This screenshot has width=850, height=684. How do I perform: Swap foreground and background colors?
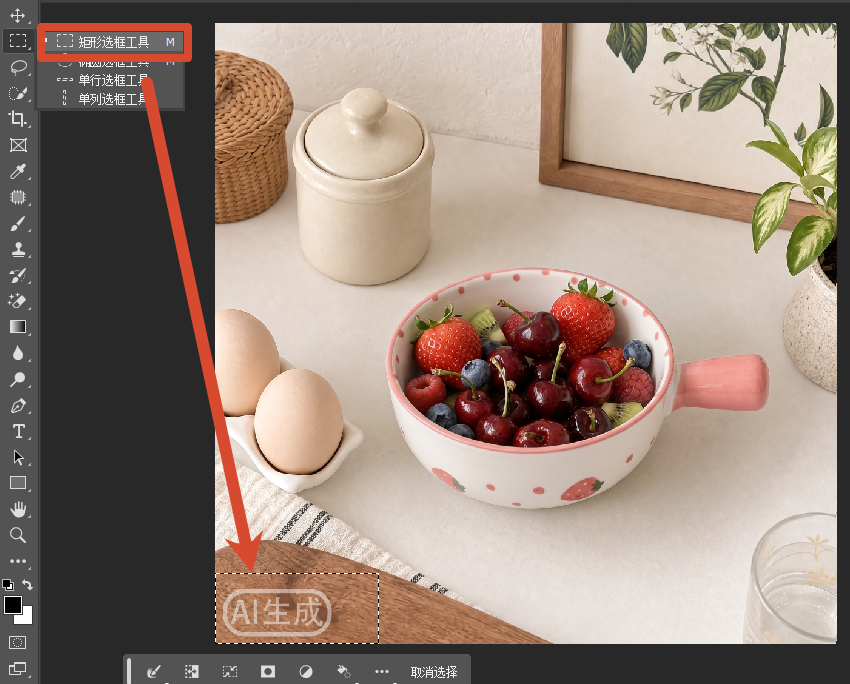click(x=27, y=584)
